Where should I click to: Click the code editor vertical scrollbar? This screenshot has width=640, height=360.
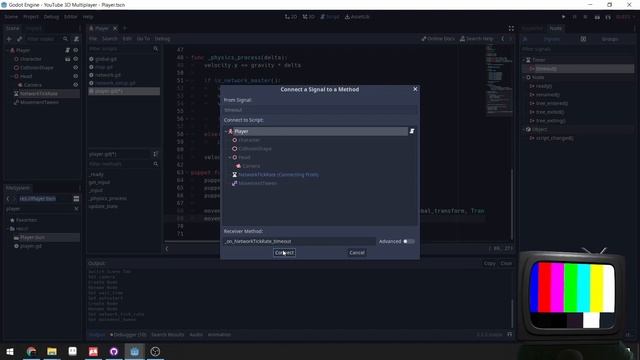point(512,204)
